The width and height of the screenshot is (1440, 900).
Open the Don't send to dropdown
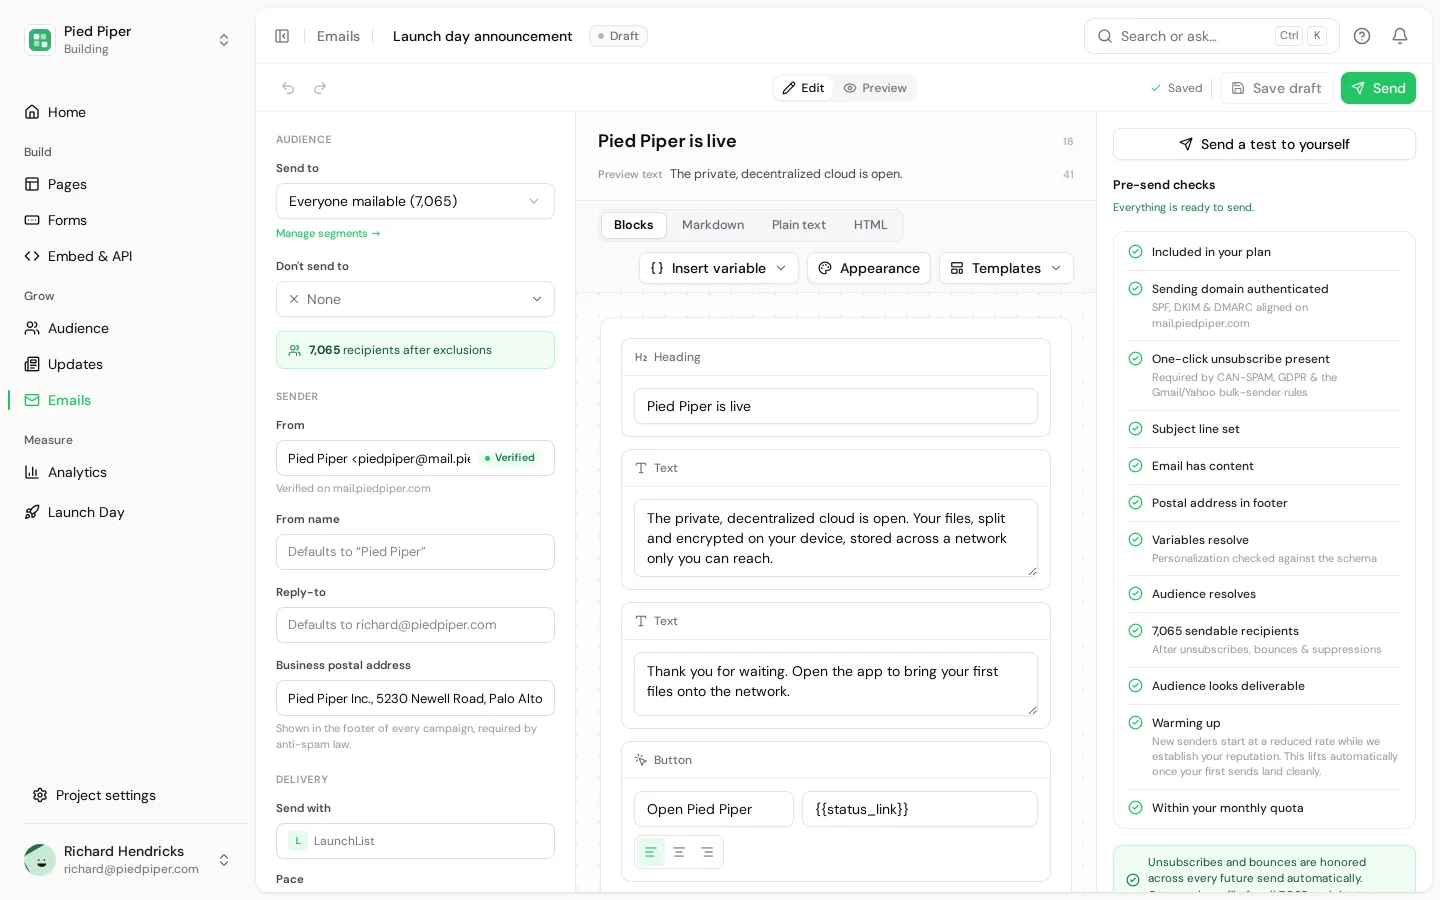click(415, 299)
